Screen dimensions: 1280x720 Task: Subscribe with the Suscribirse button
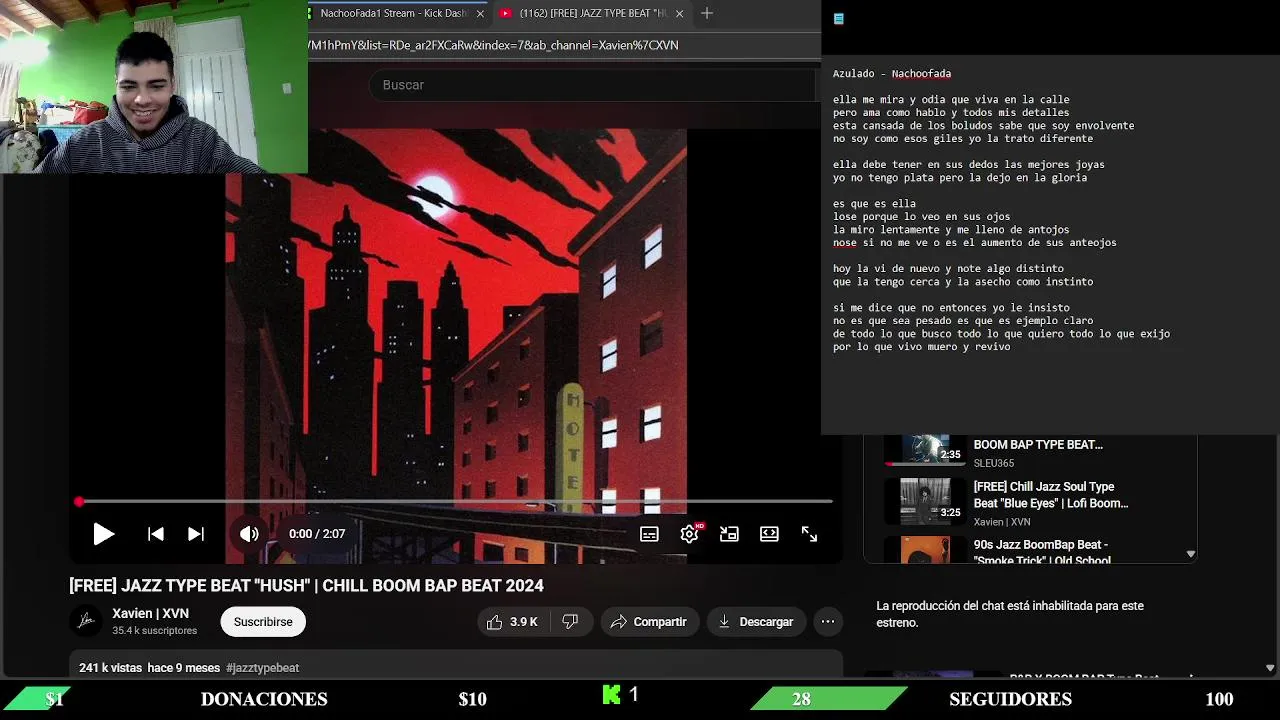[263, 622]
